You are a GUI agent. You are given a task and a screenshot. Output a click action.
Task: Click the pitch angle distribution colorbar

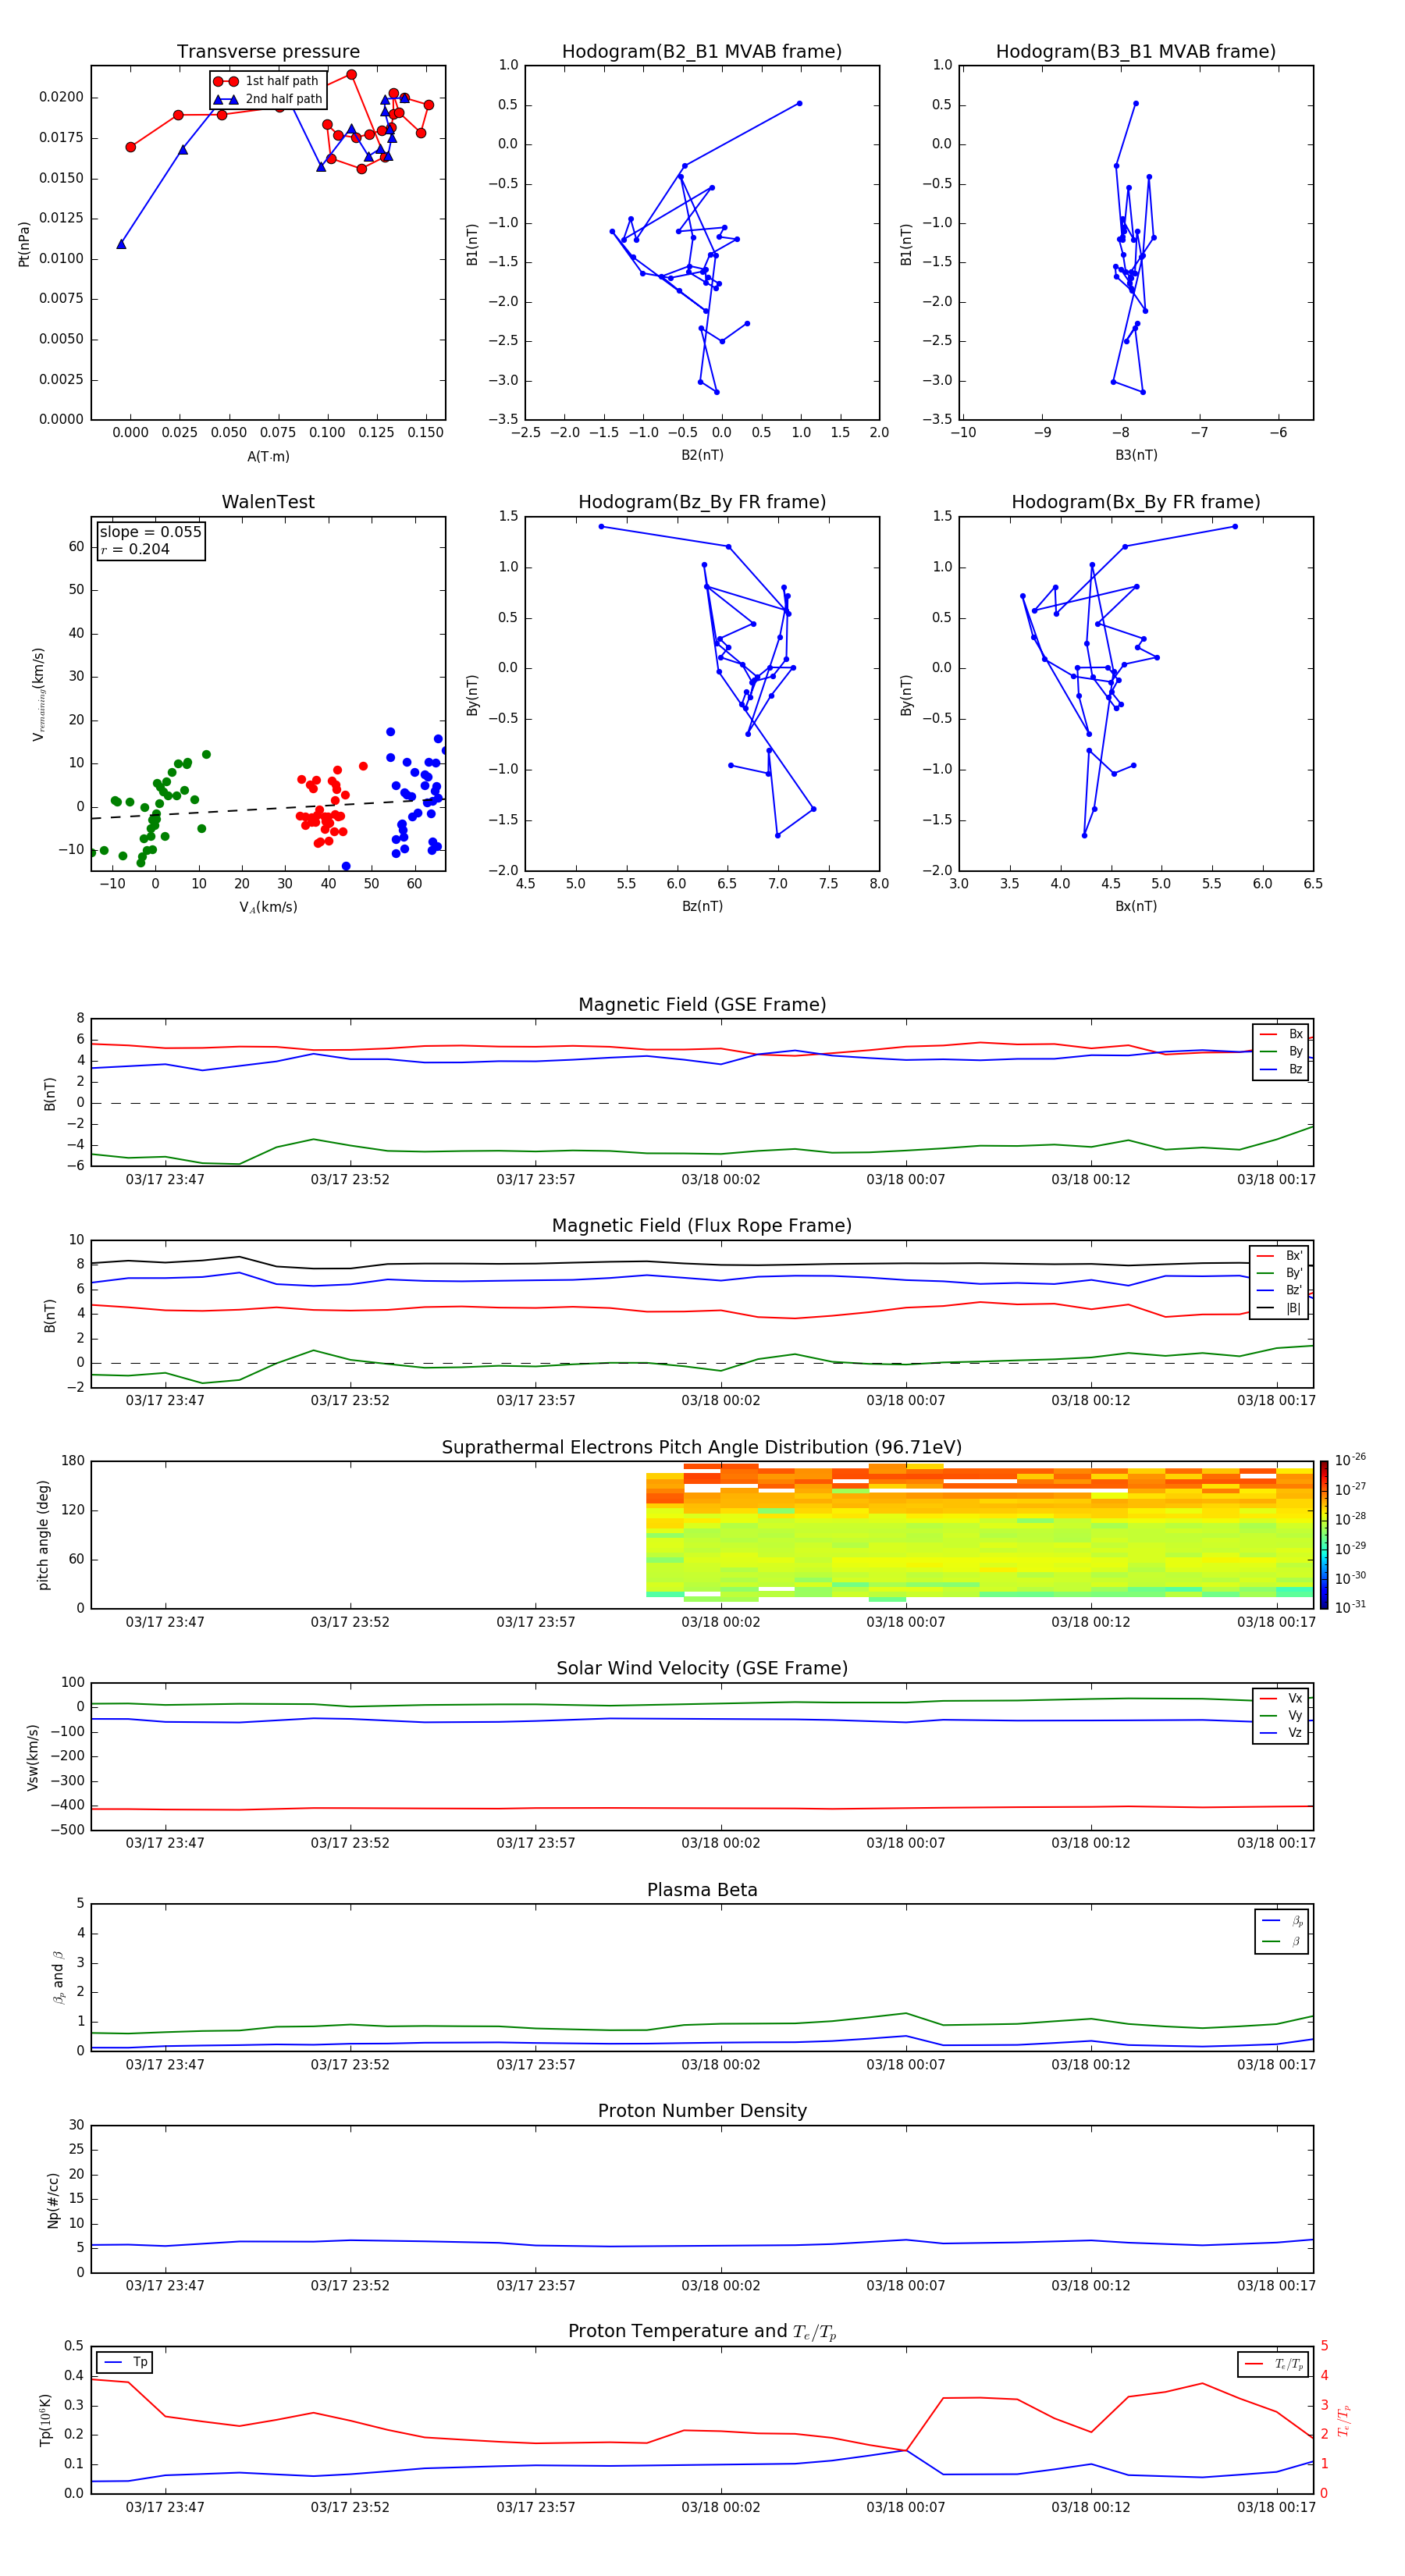[1324, 1535]
